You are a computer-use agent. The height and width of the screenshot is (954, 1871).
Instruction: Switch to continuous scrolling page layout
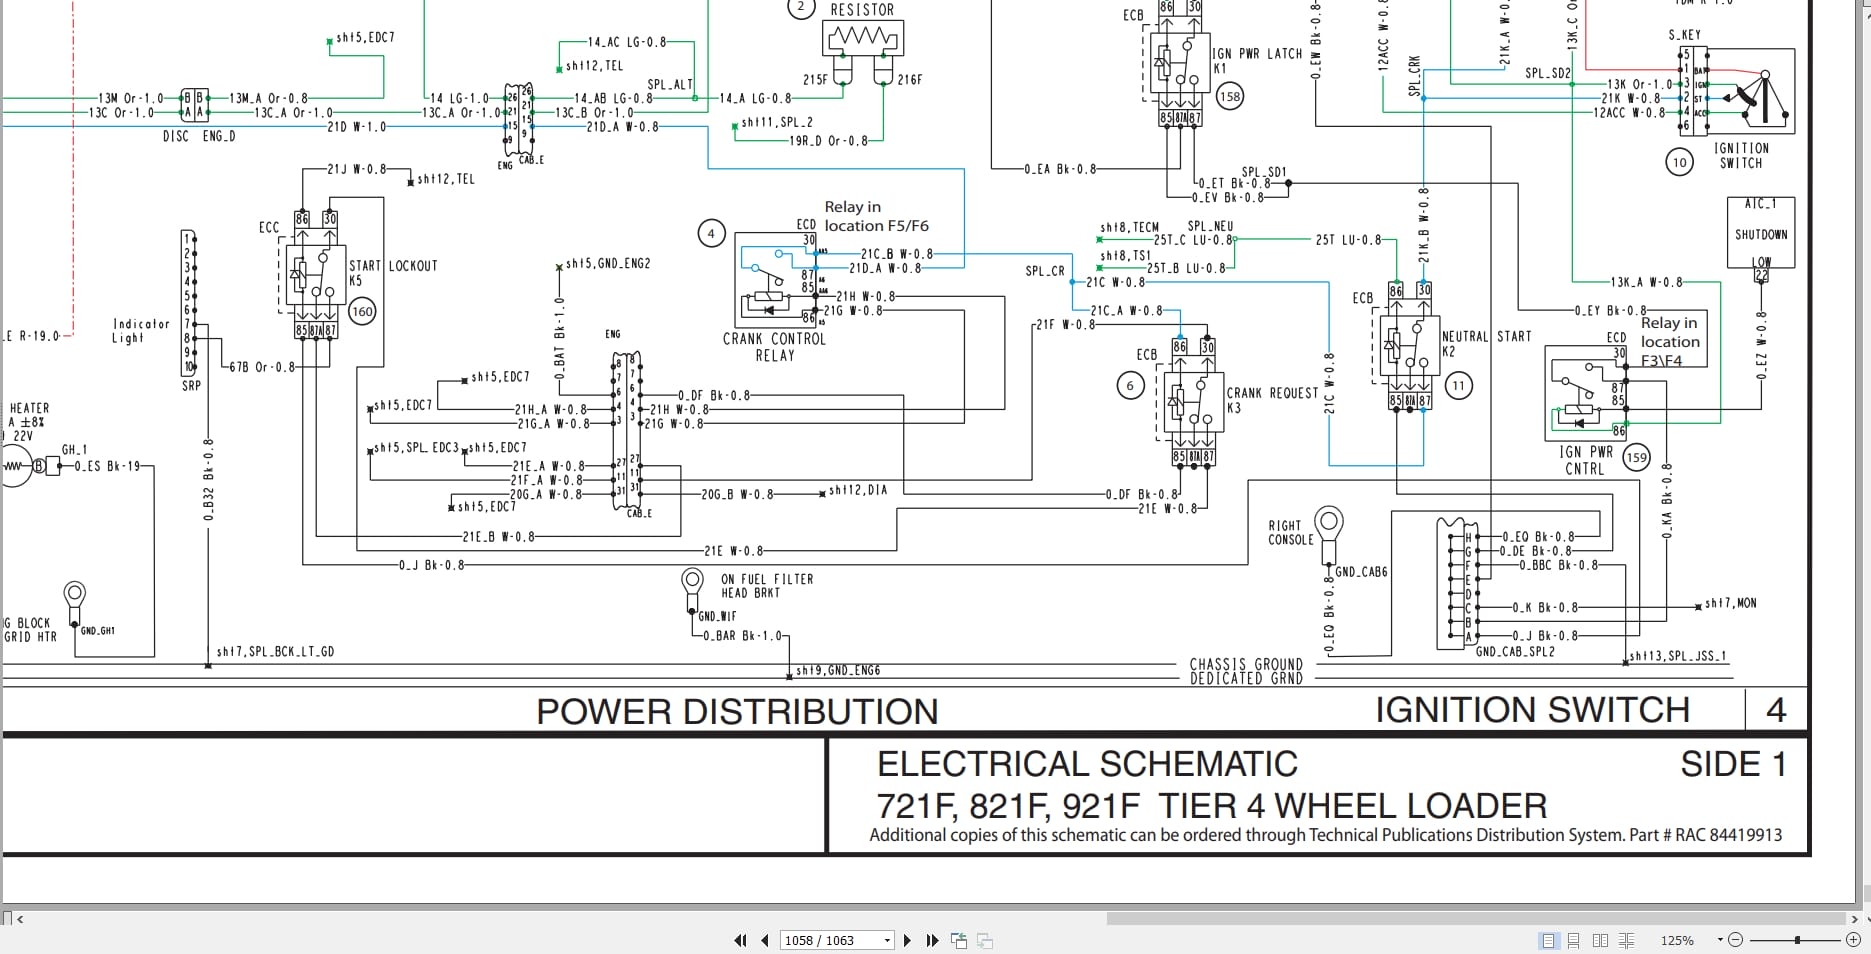[x=1575, y=940]
